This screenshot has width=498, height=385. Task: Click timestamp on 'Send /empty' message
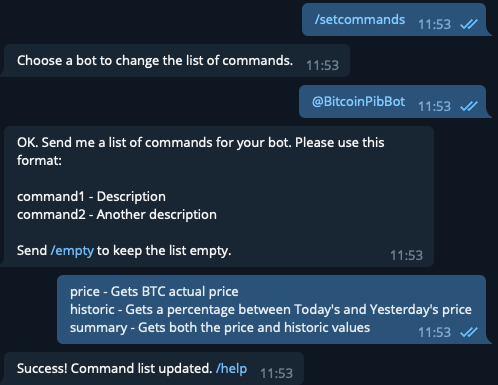(406, 255)
